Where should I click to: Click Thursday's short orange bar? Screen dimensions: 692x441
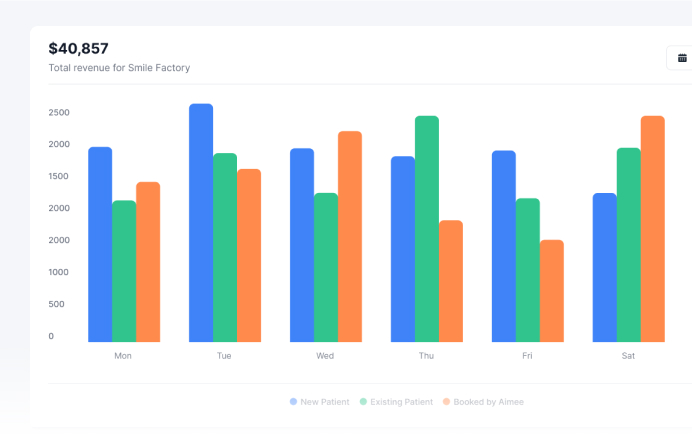click(x=451, y=281)
